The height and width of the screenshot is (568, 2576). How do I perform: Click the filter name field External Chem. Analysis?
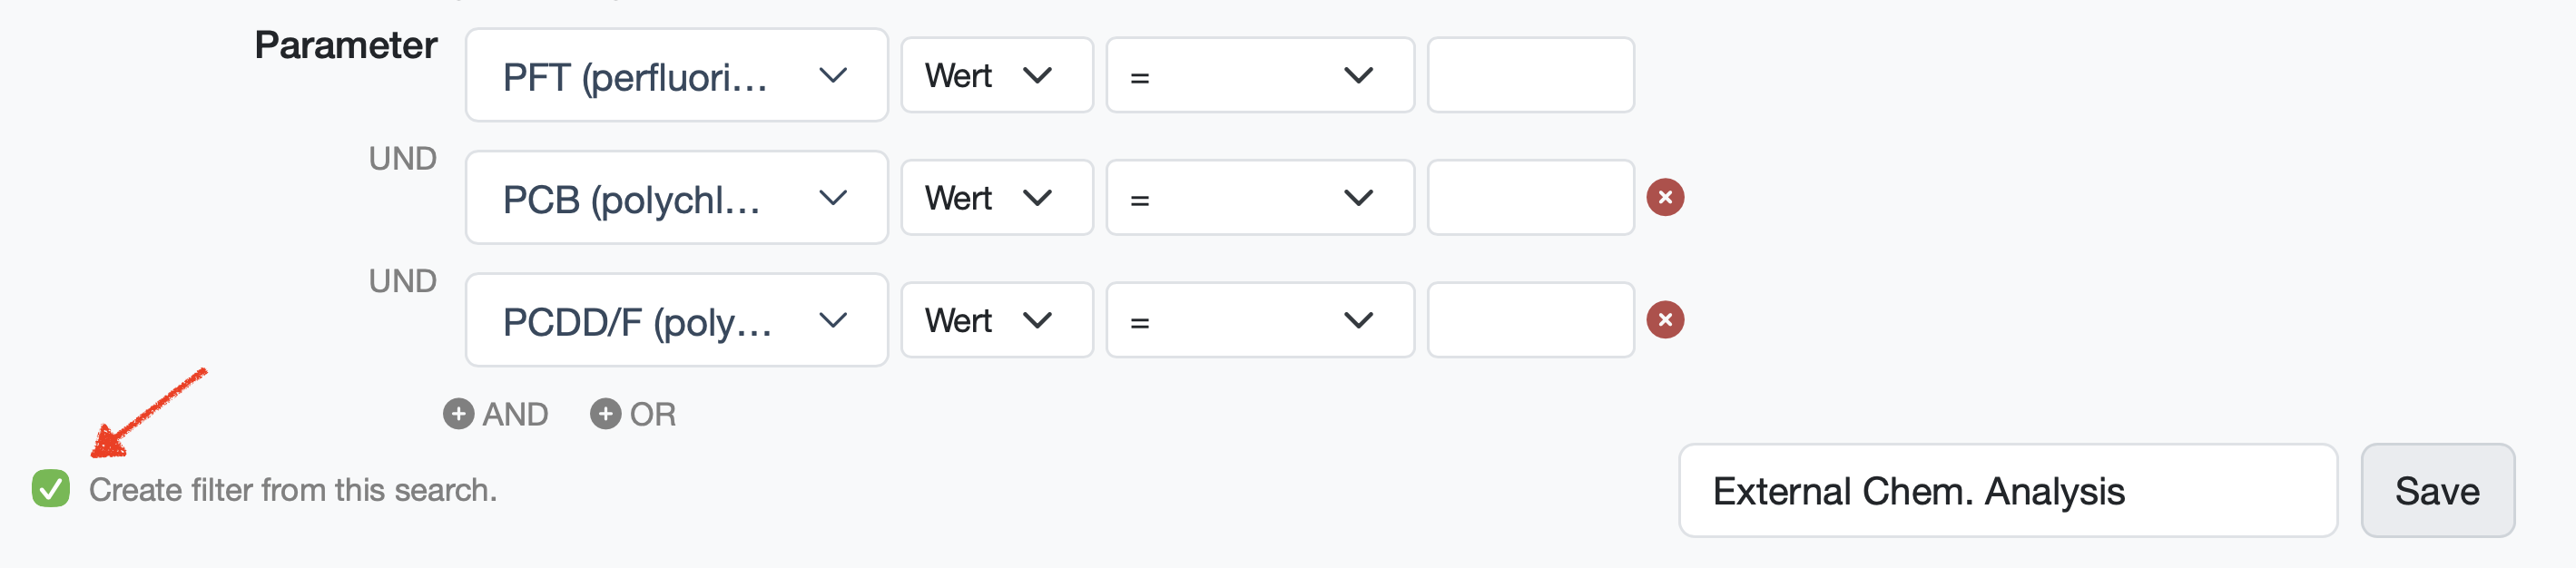(x=2007, y=491)
